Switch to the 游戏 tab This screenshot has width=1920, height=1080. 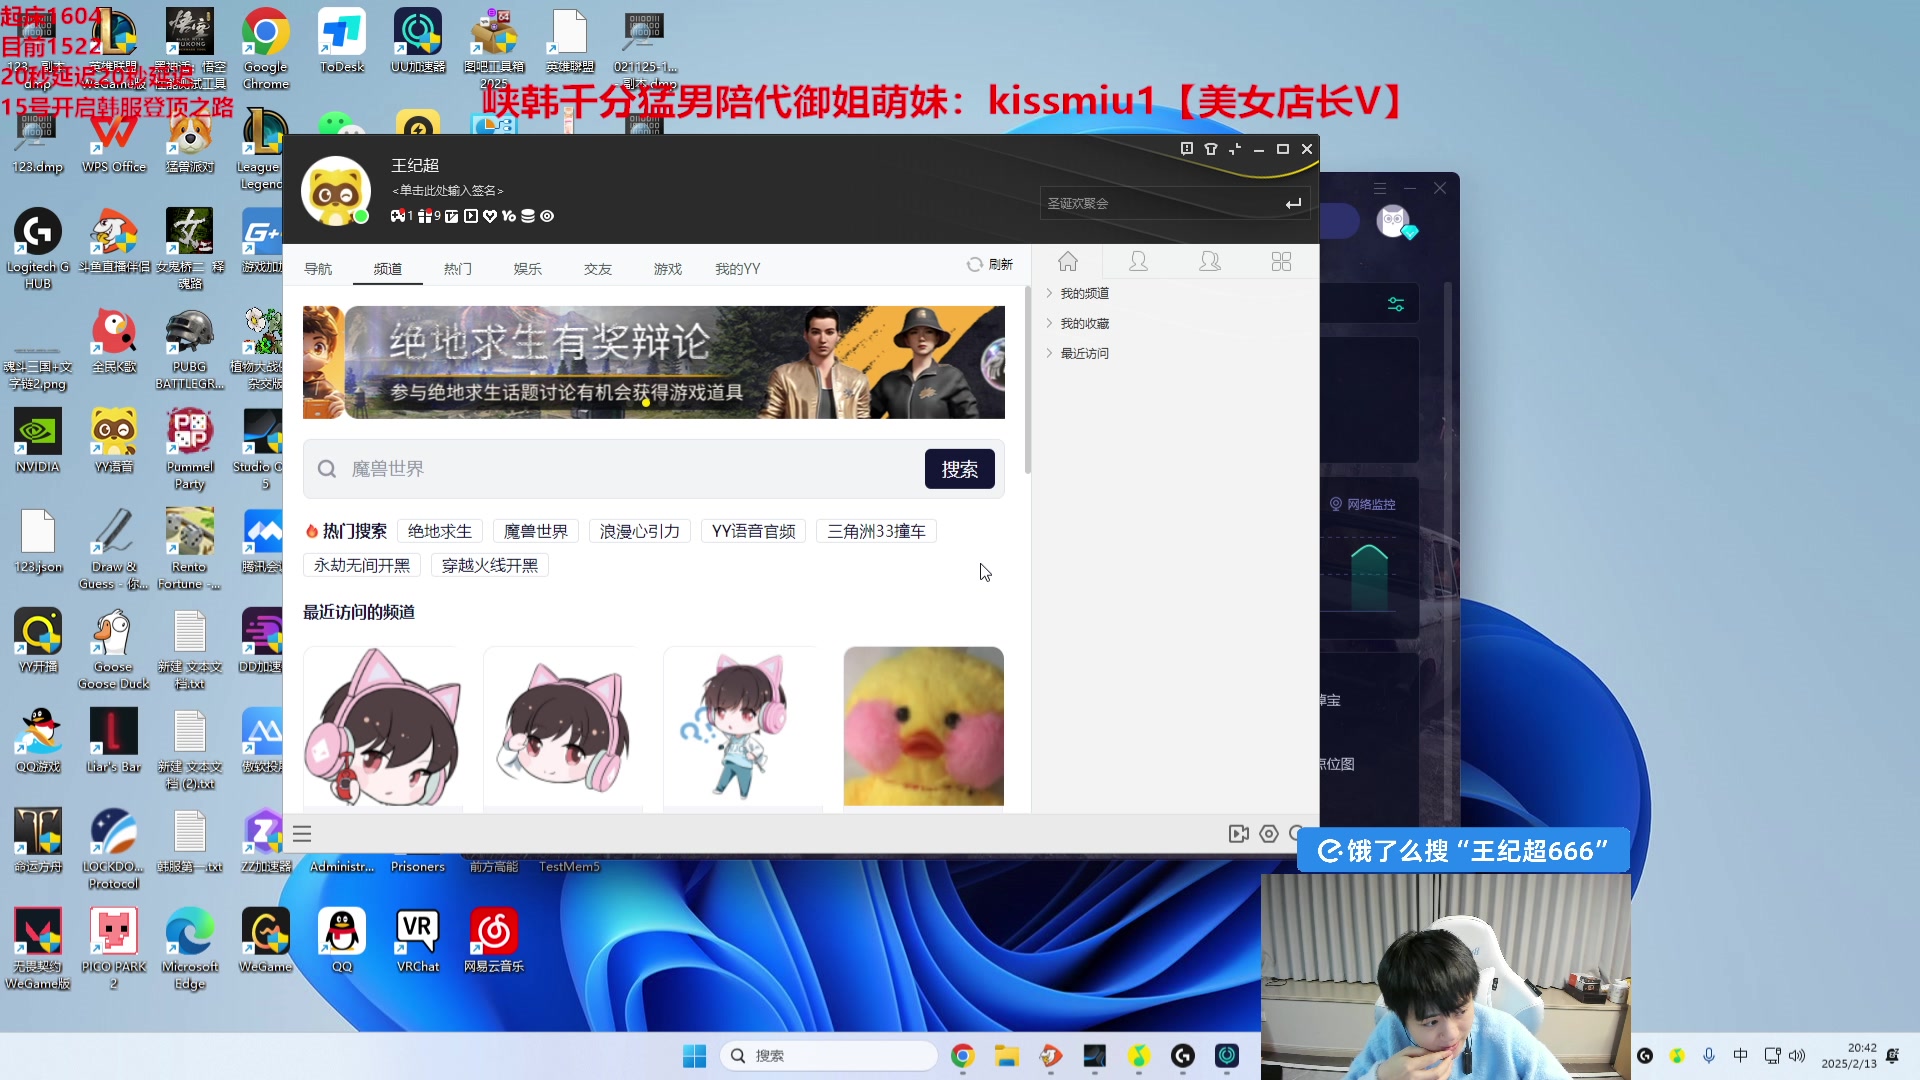[x=668, y=269]
